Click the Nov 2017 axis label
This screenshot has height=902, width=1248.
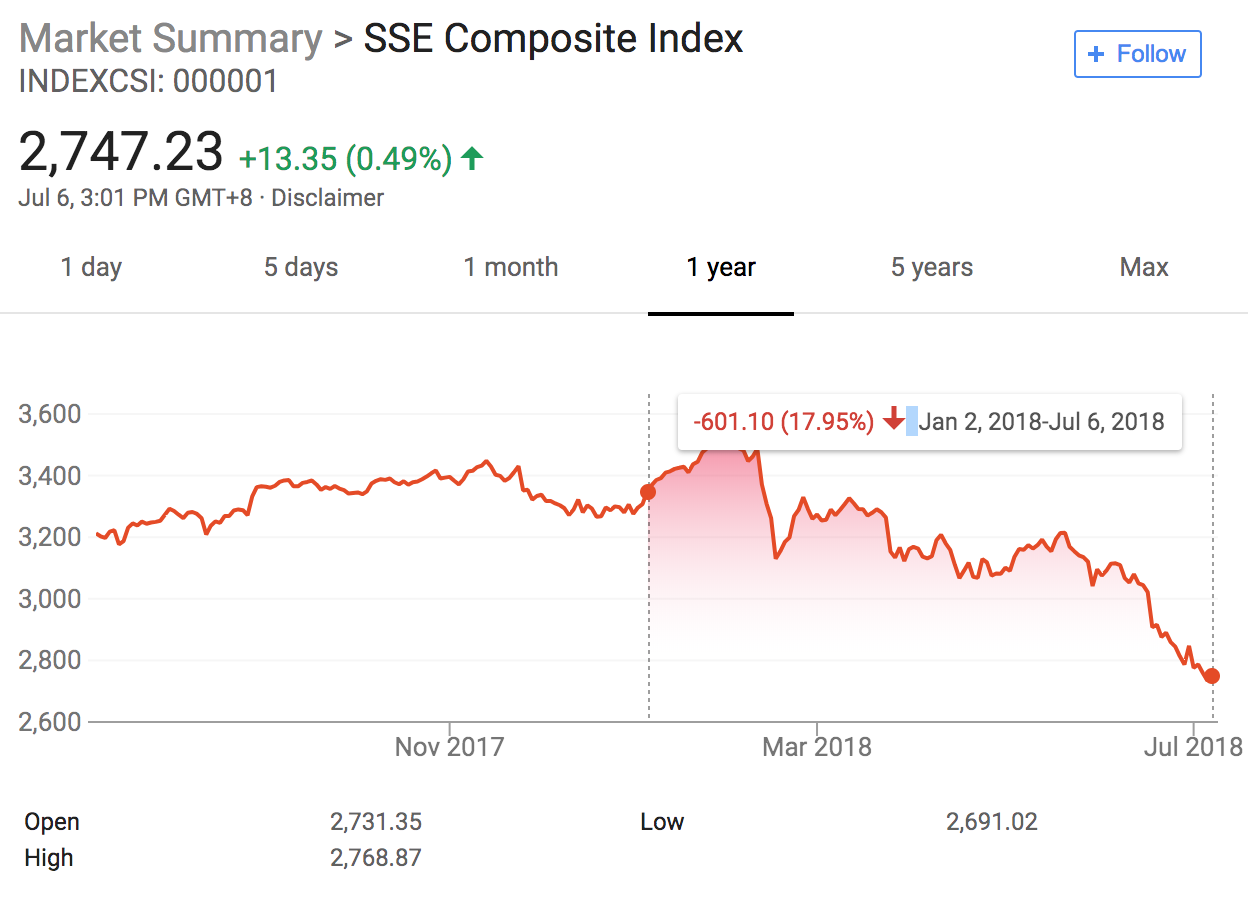(450, 747)
